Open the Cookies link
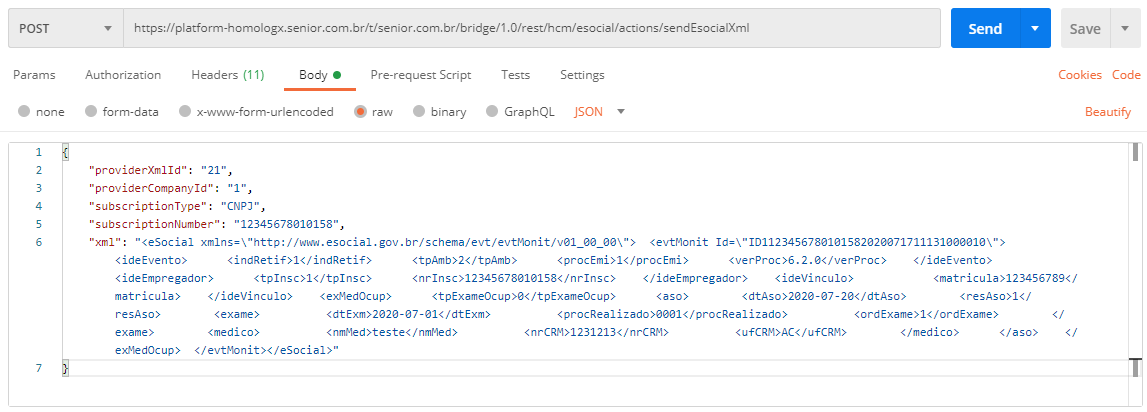The width and height of the screenshot is (1147, 412). coord(1080,75)
